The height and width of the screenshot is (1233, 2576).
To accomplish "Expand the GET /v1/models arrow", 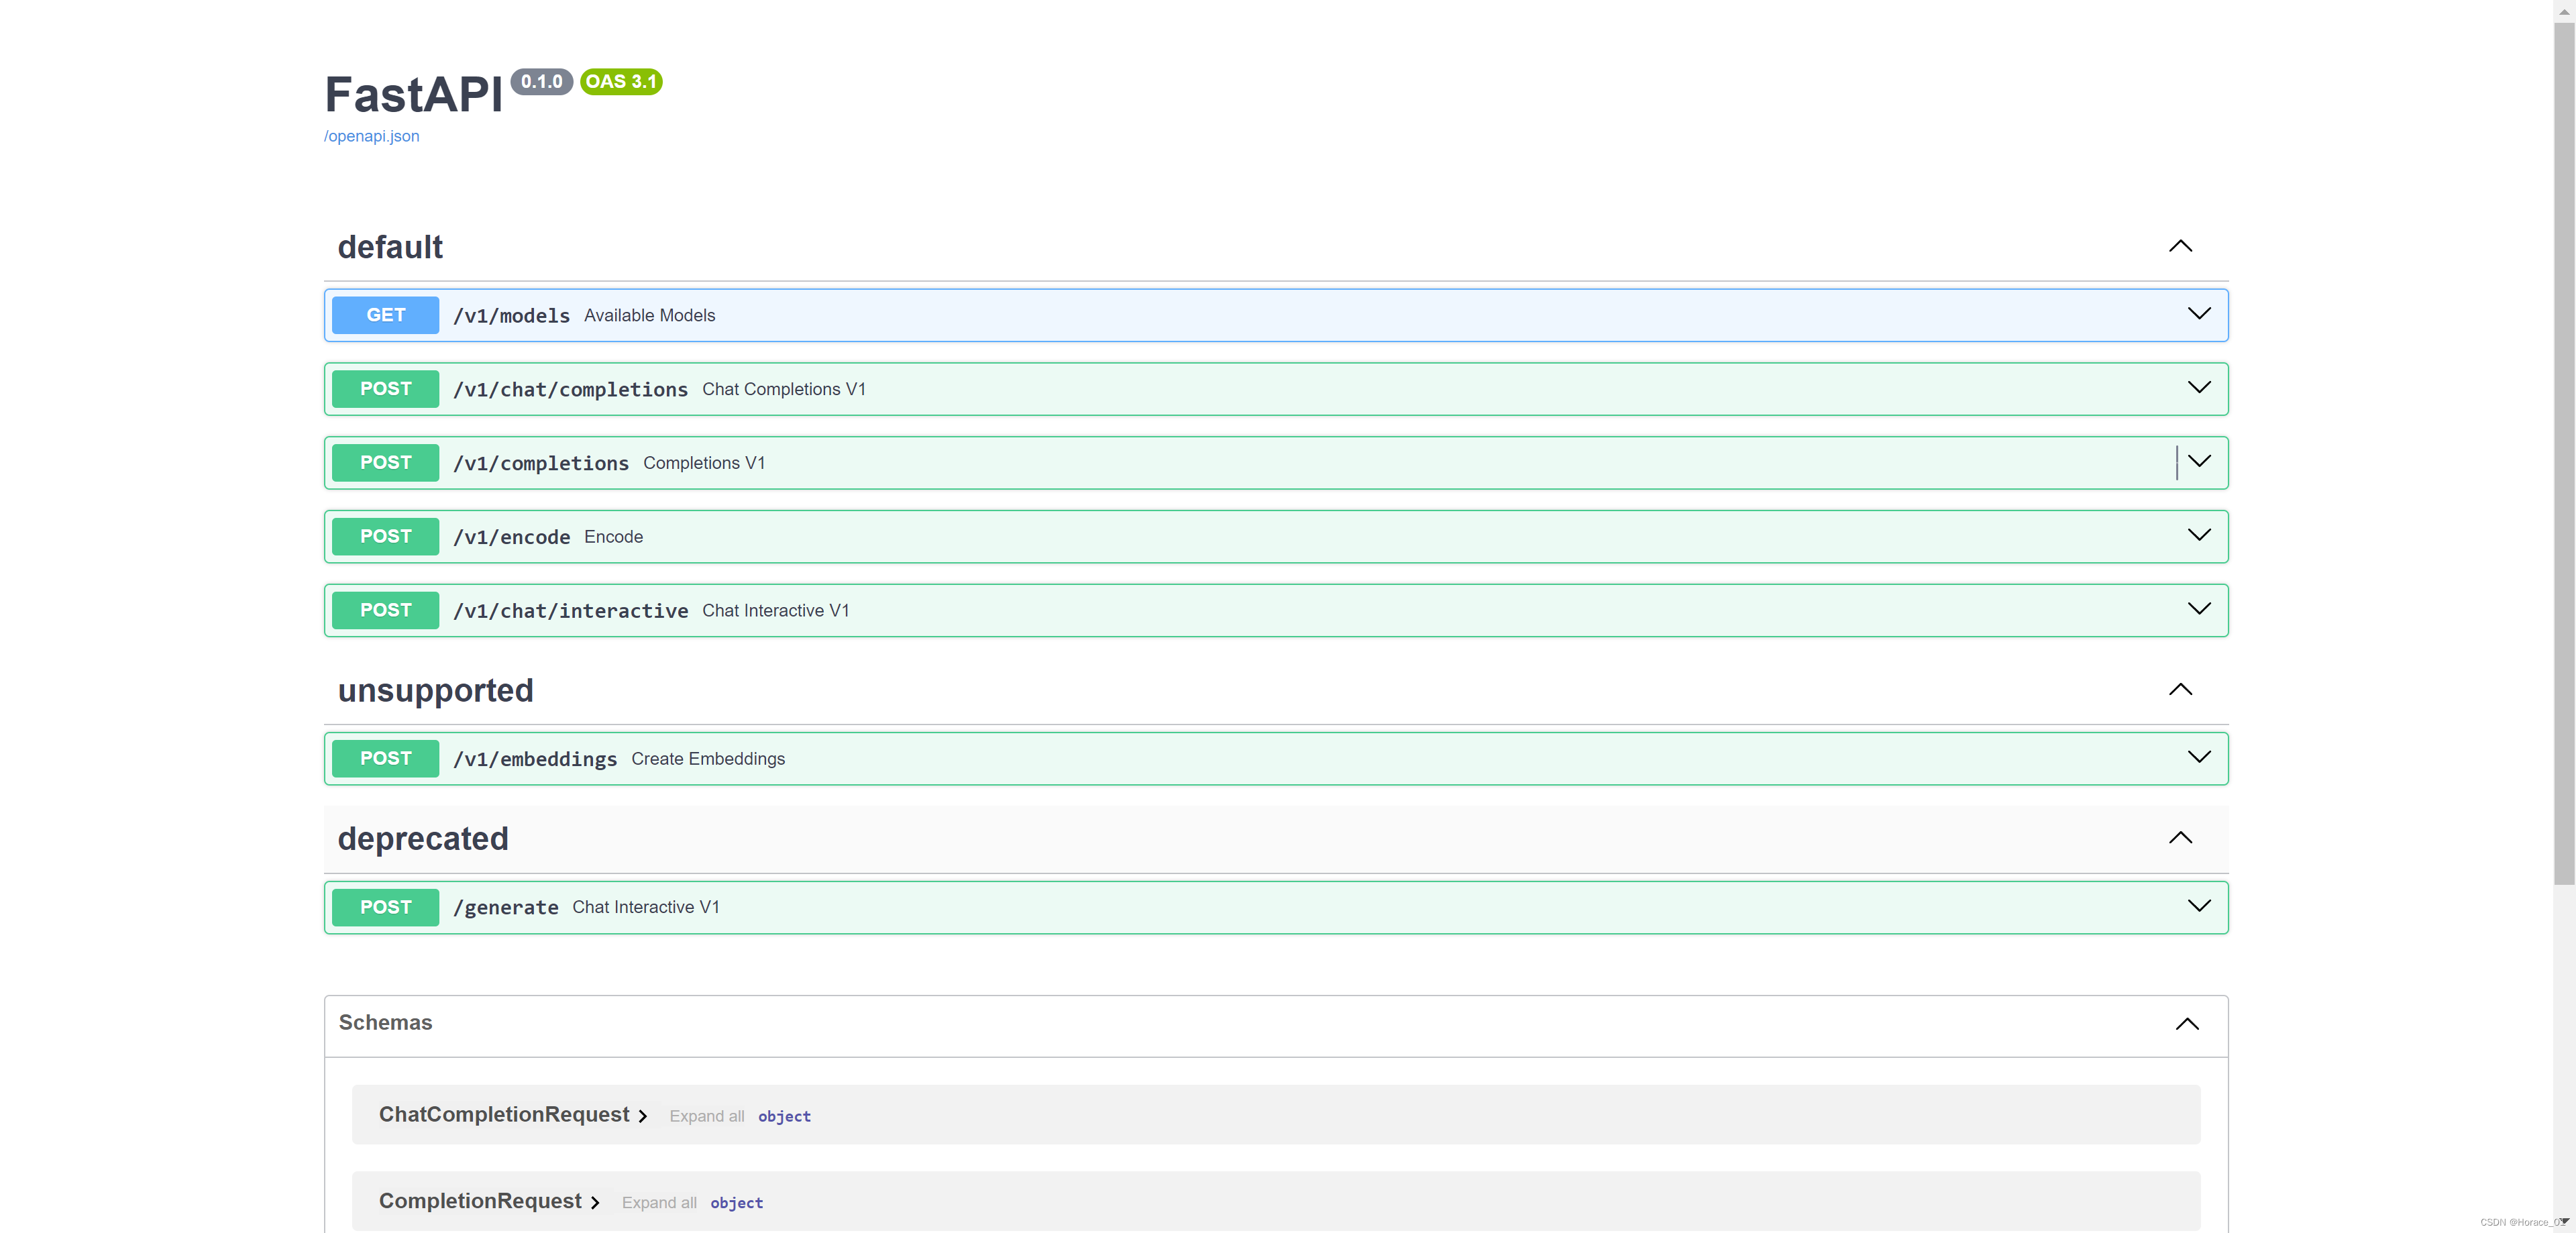I will tap(2199, 314).
